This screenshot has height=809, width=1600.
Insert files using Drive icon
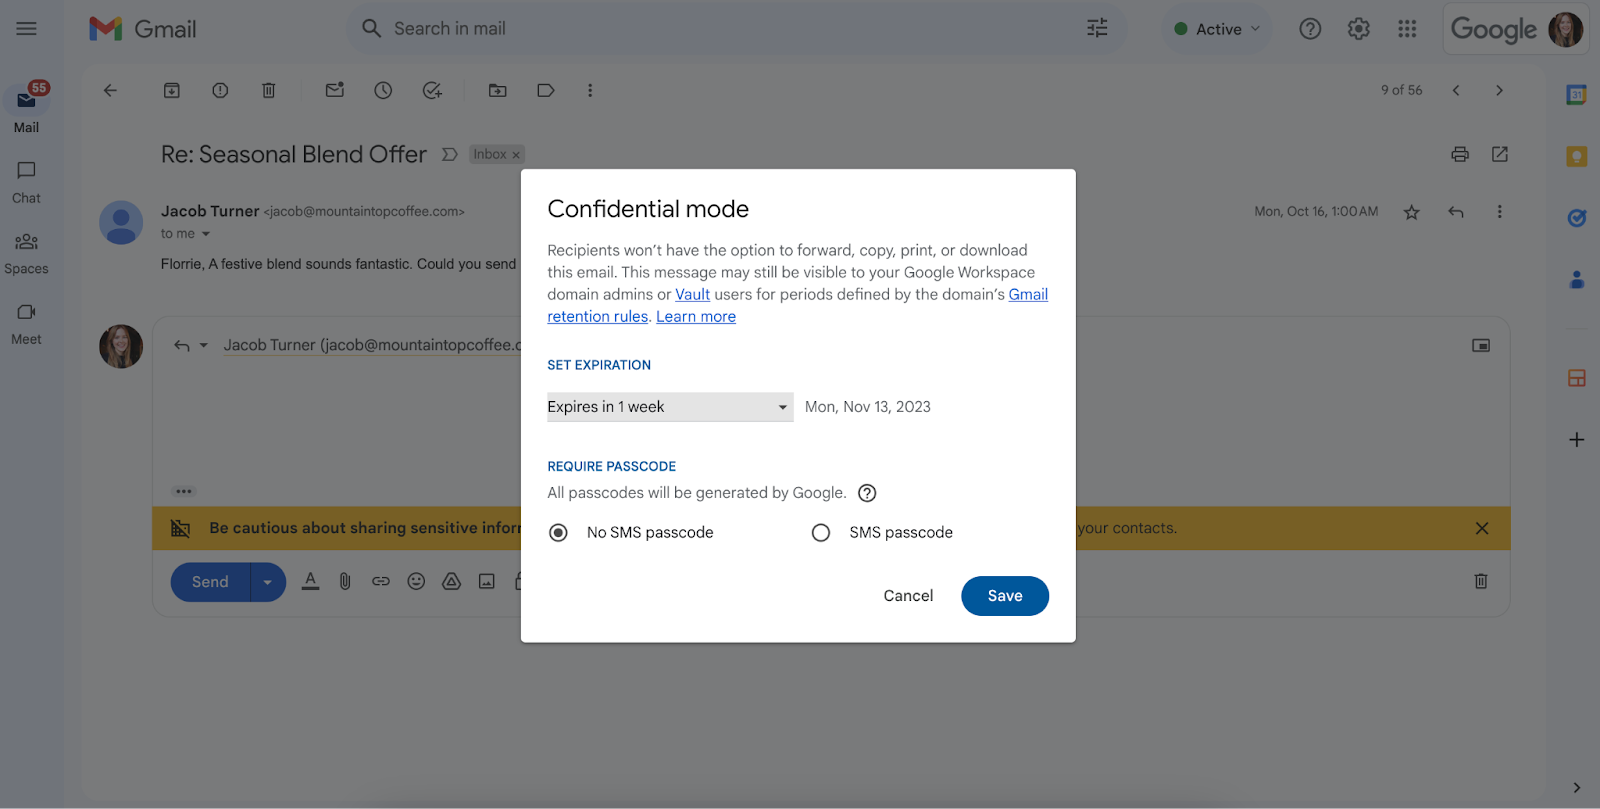coord(452,581)
